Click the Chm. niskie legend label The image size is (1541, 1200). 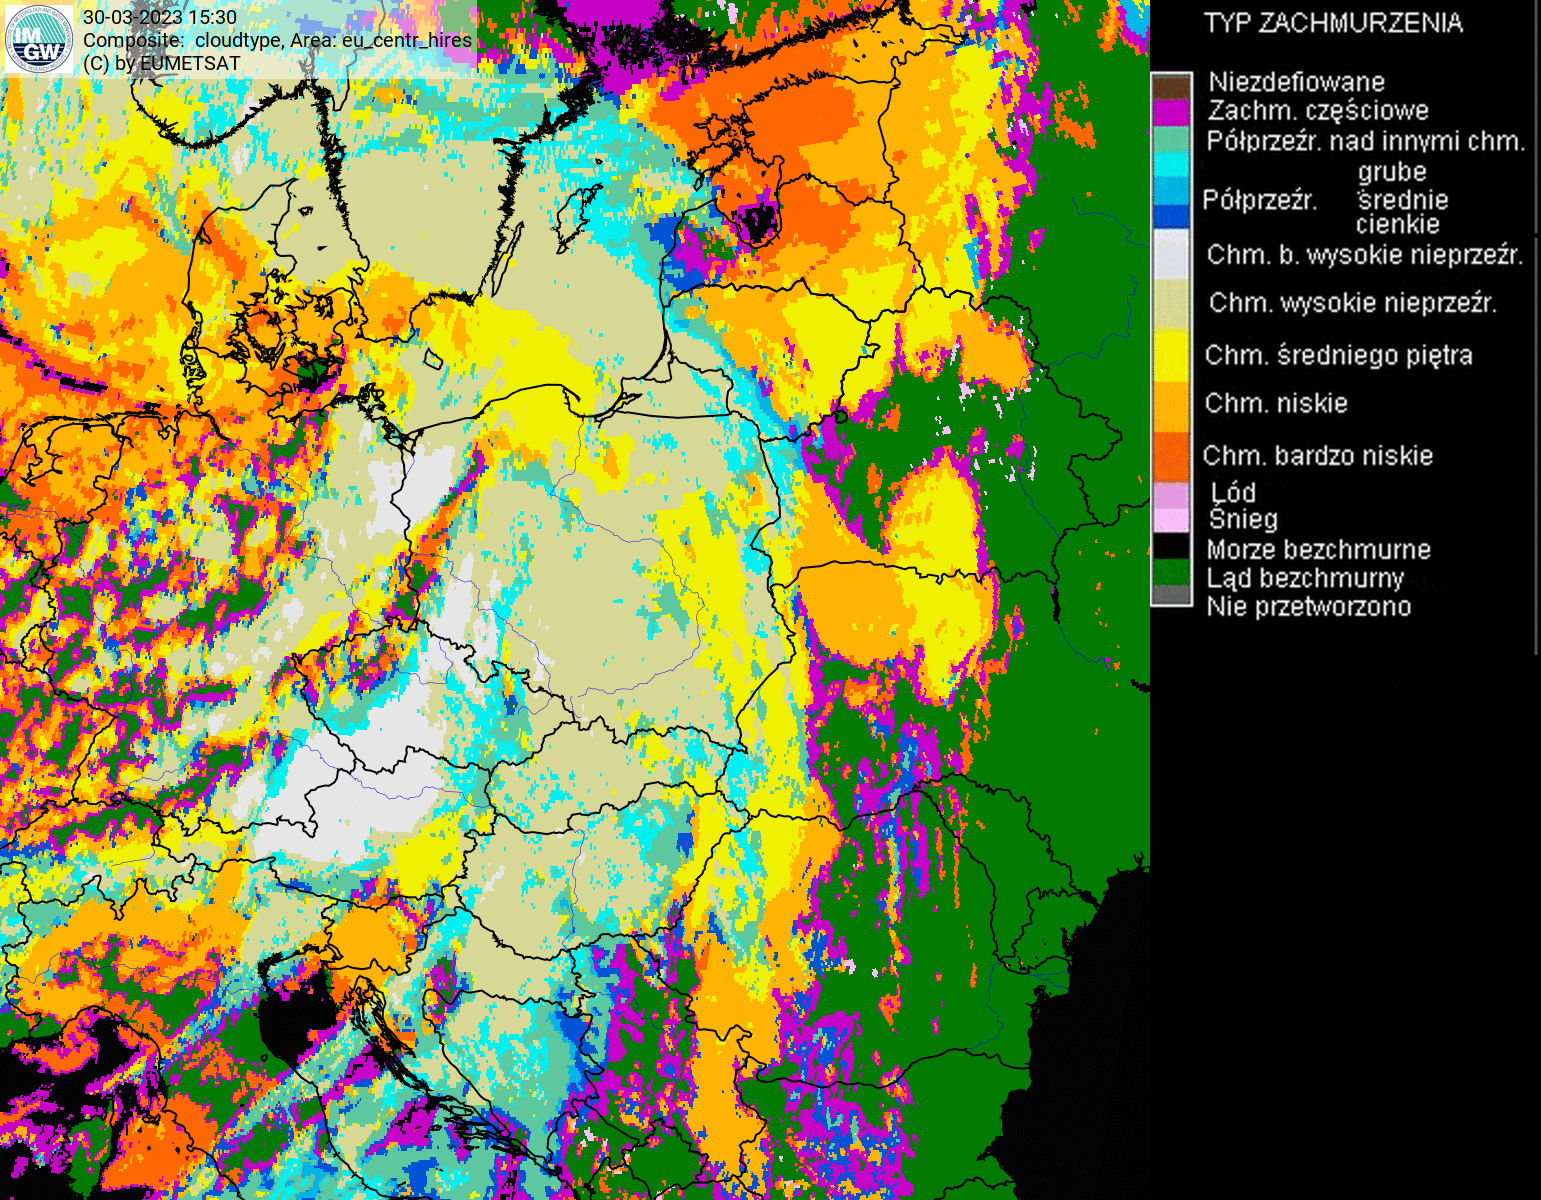pyautogui.click(x=1276, y=403)
